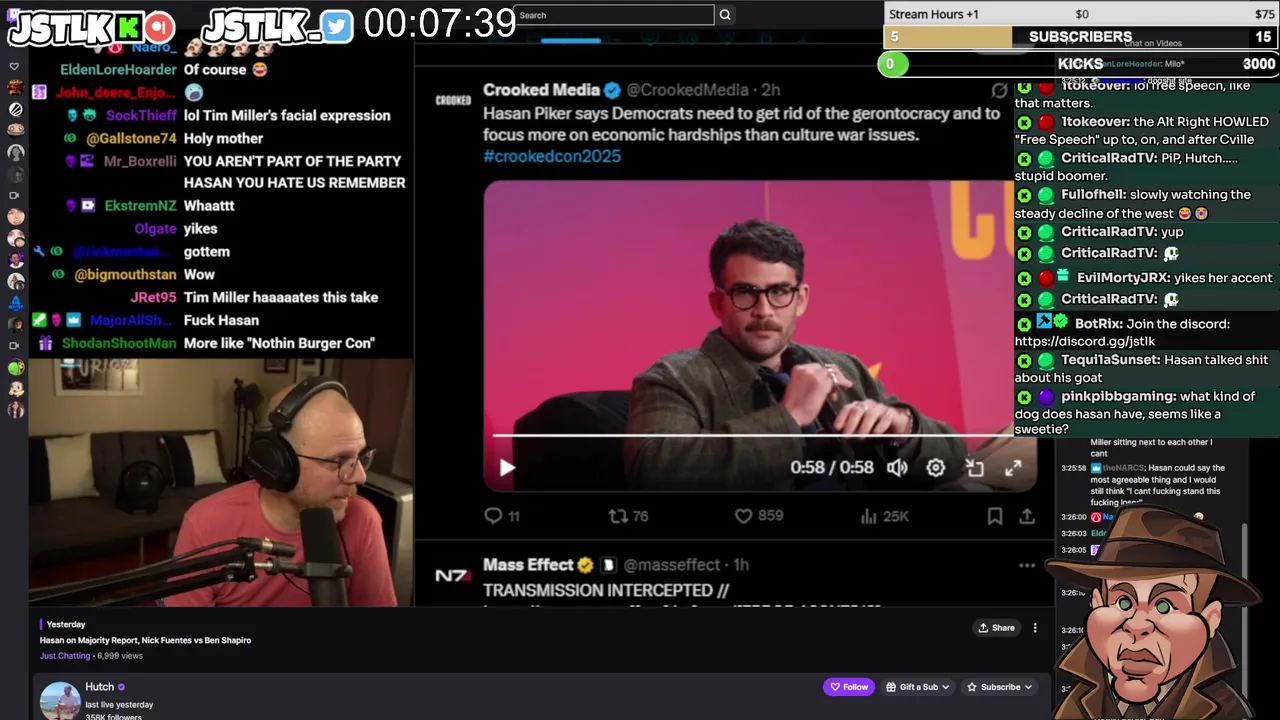The width and height of the screenshot is (1280, 720).
Task: Open Crooked Media profile name
Action: 541,90
